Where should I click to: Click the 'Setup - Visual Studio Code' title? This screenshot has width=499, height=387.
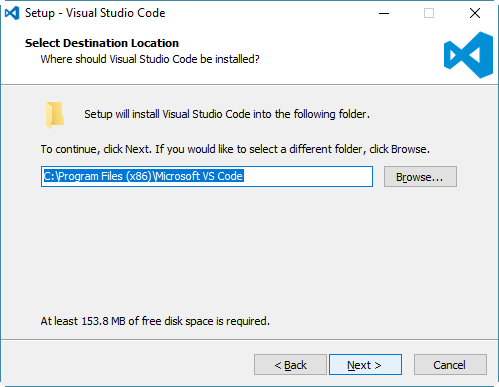(x=95, y=13)
